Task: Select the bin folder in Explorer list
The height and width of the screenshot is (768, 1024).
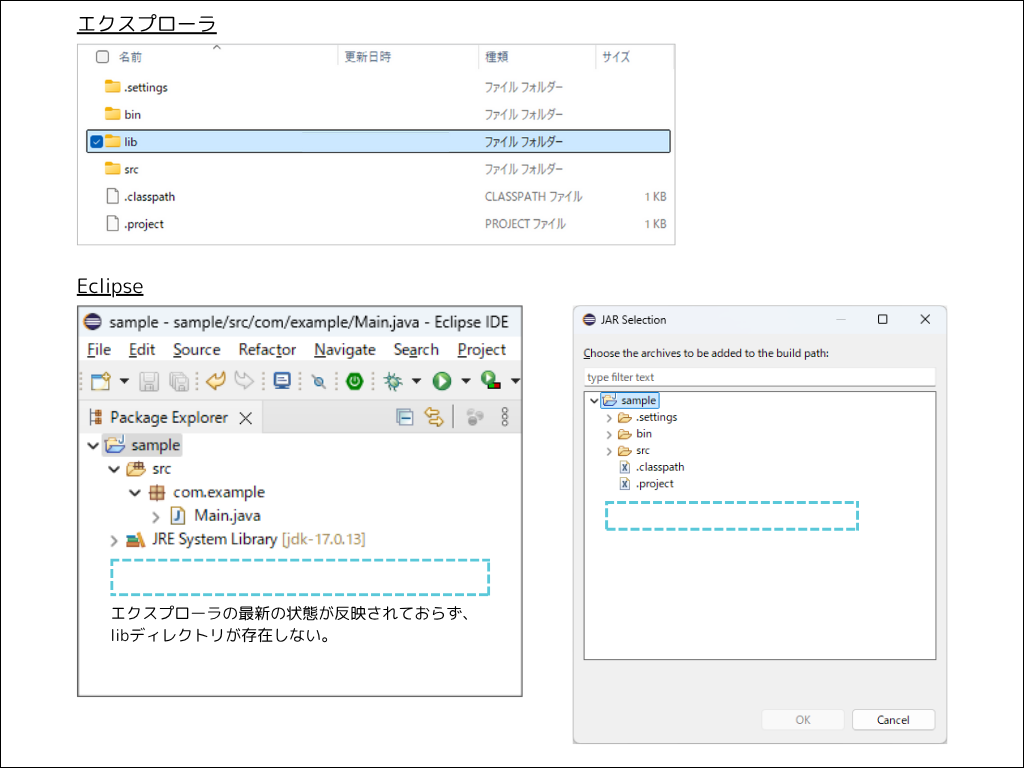Action: tap(378, 114)
